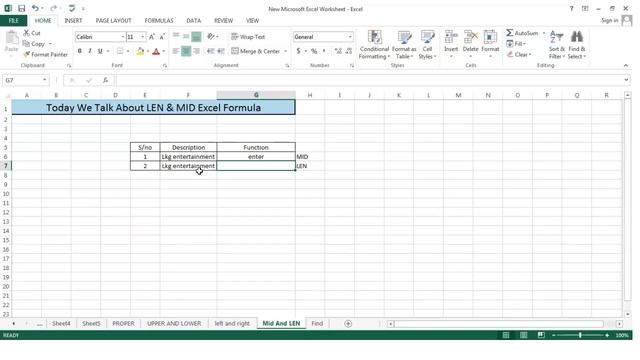Toggle top vertical align

click(176, 37)
